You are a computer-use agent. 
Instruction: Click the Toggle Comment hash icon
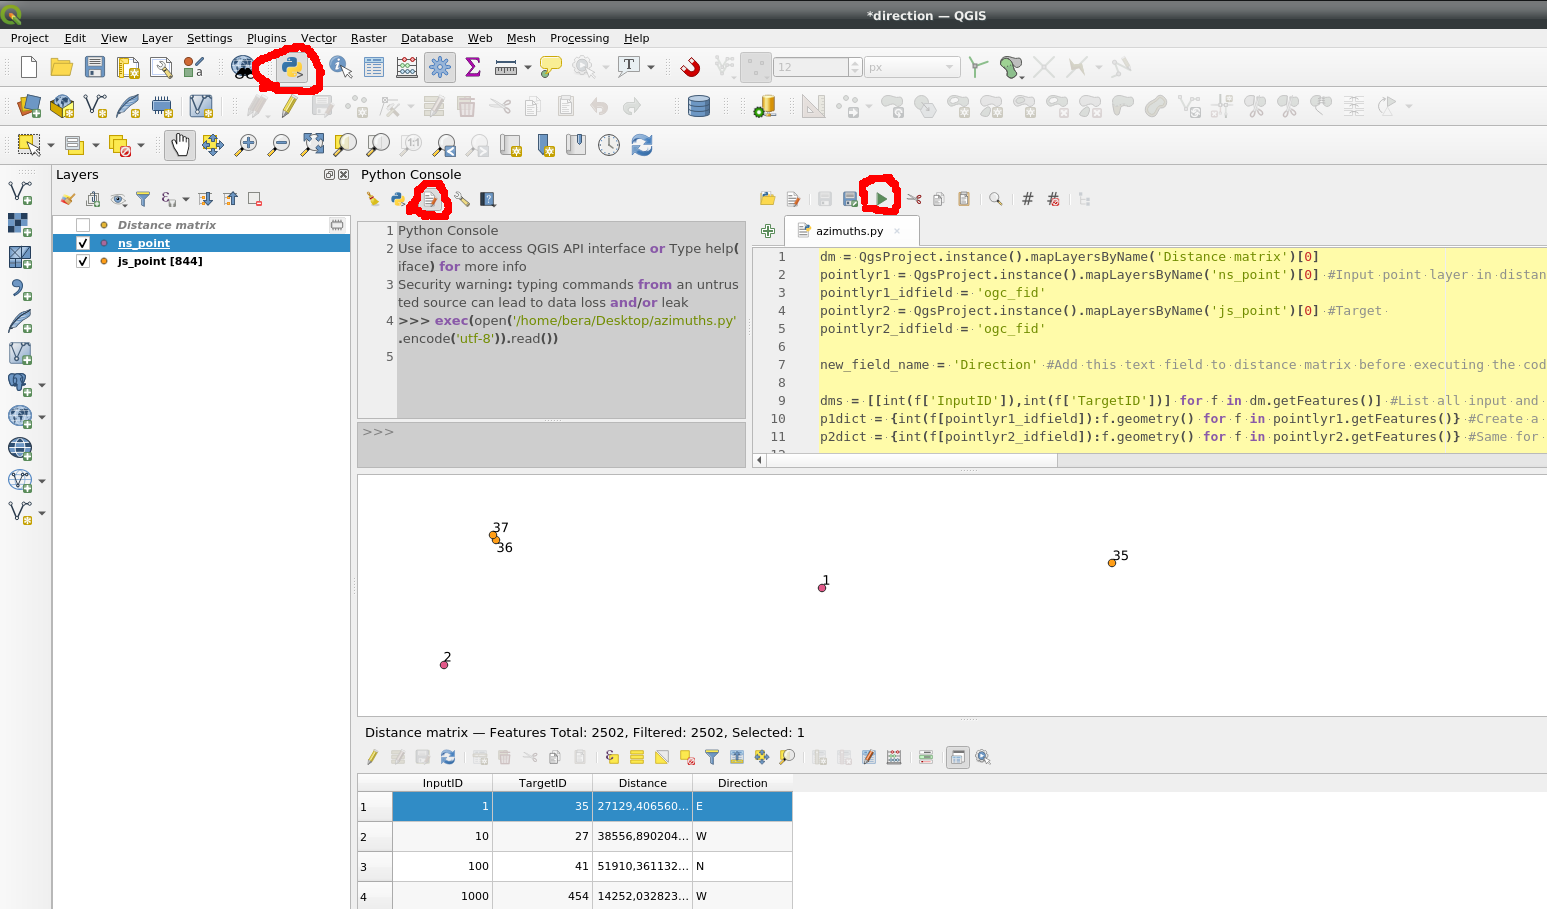point(1027,199)
